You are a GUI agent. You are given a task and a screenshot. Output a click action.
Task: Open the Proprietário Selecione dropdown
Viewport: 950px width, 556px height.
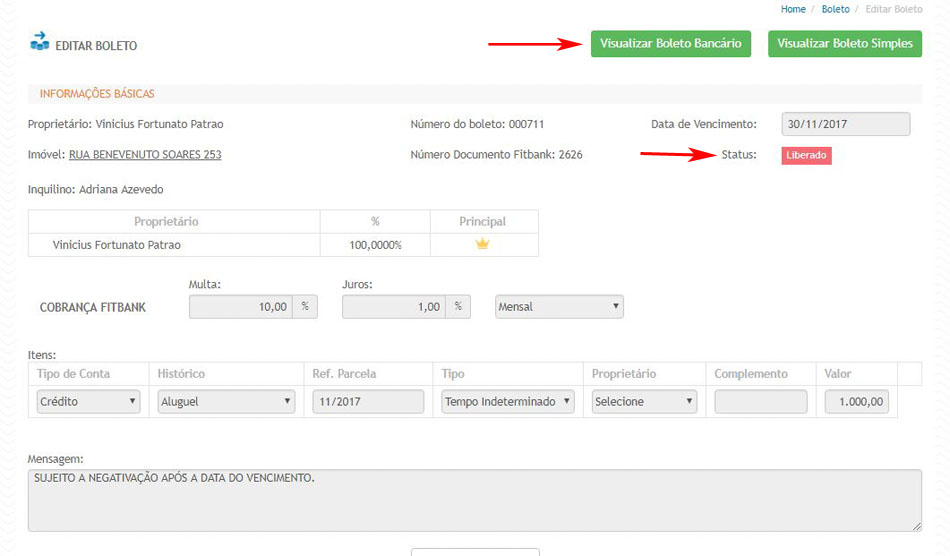coord(643,402)
